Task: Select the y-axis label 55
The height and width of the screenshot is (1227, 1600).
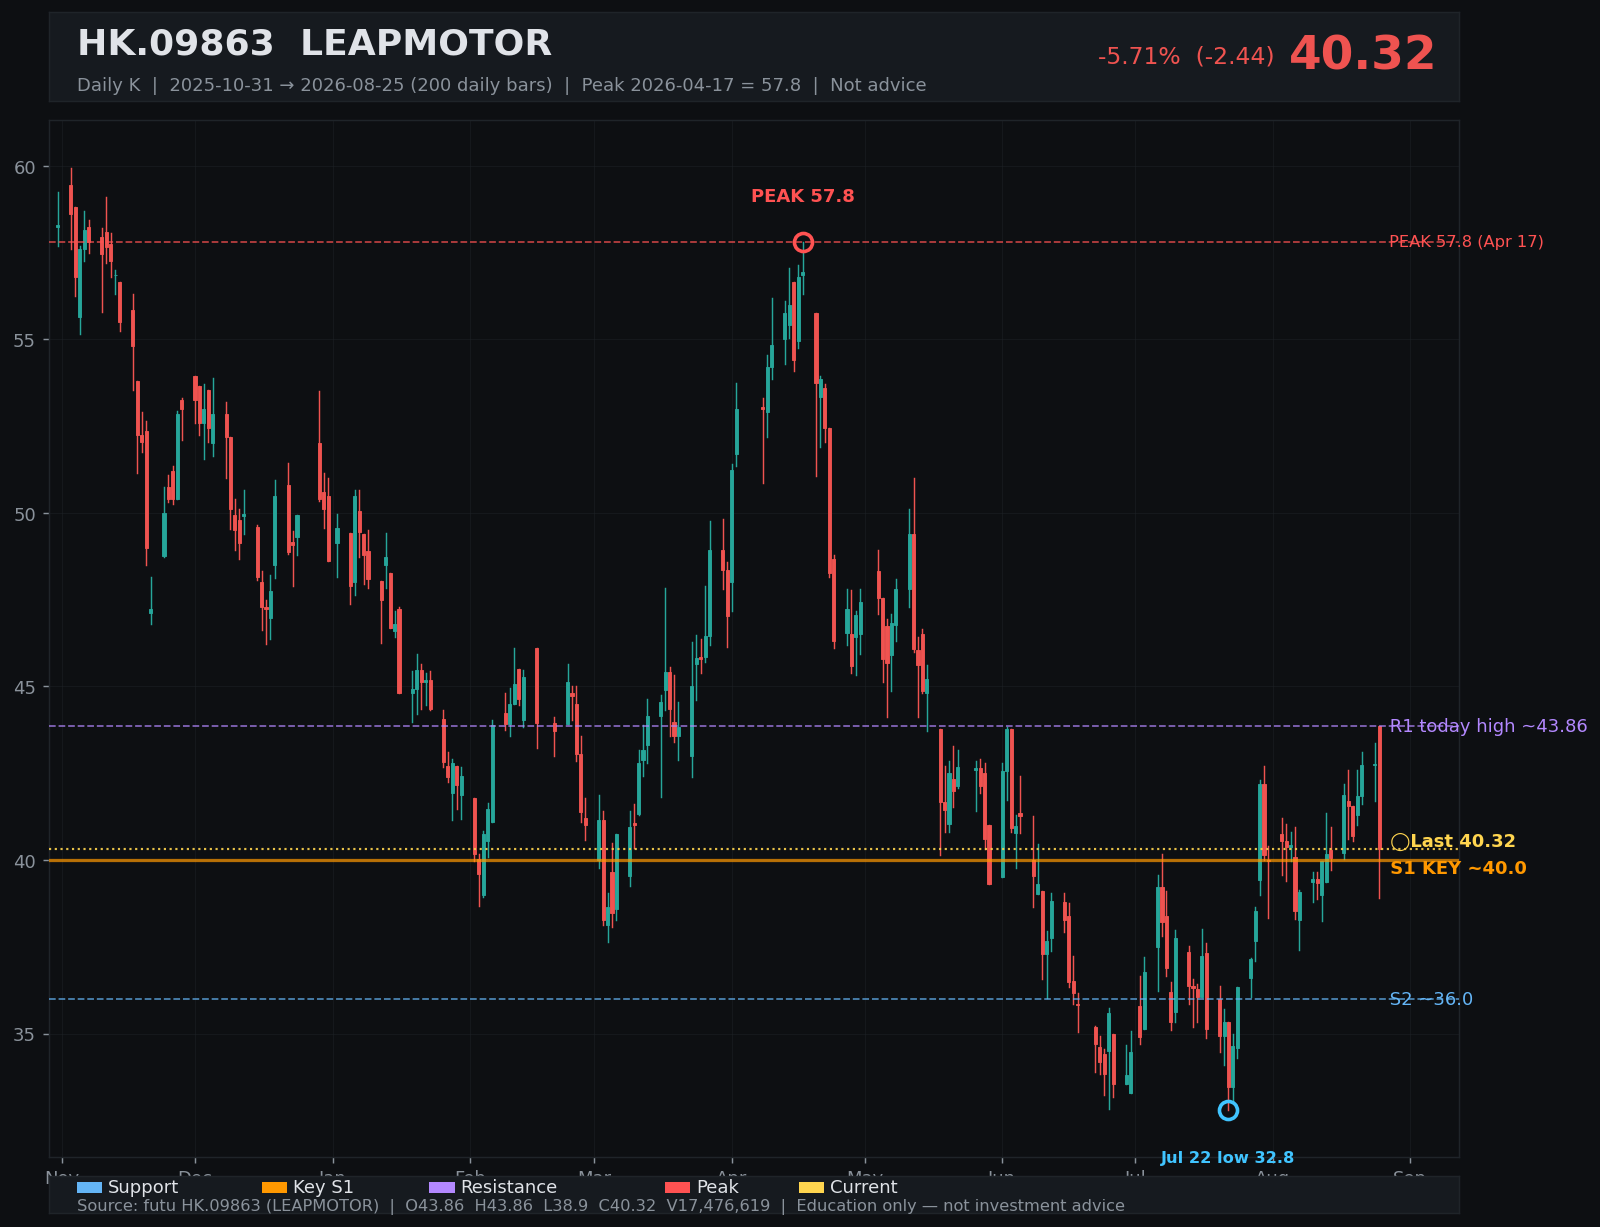Action: pos(25,340)
